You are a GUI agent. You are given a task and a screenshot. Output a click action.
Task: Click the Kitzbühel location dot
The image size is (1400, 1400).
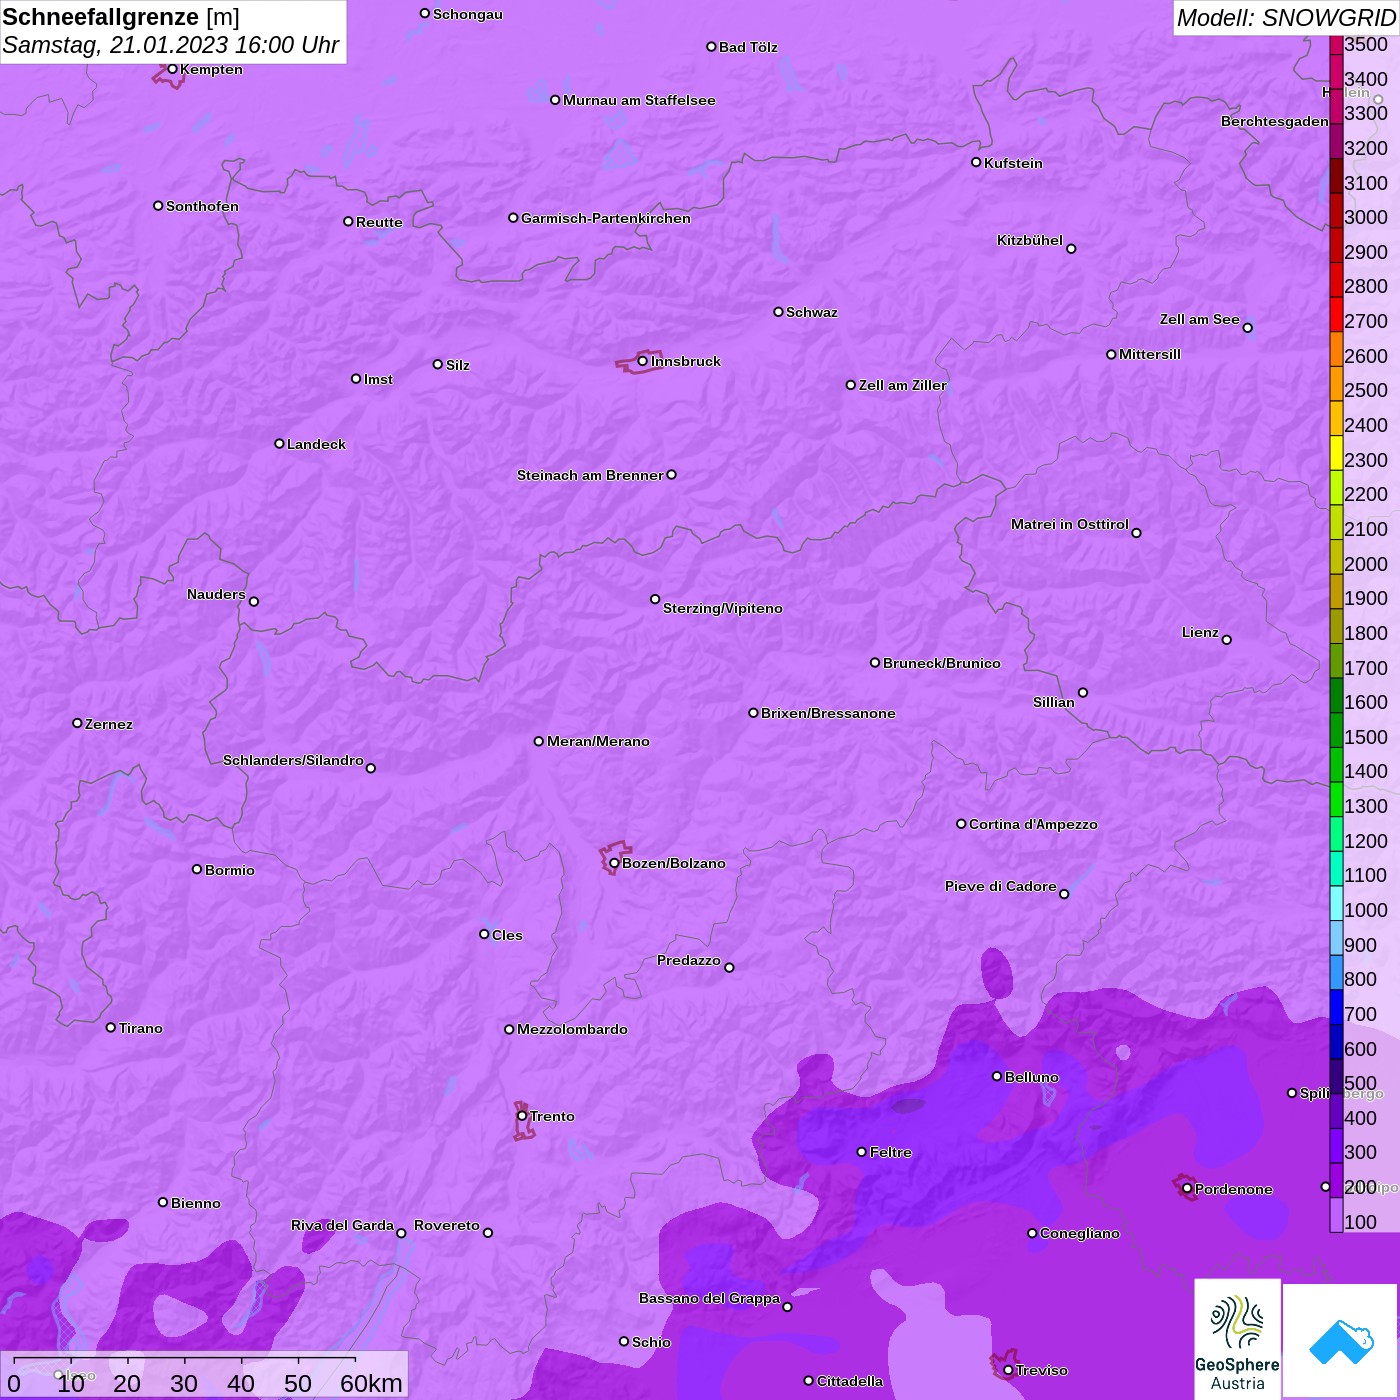coord(1071,249)
